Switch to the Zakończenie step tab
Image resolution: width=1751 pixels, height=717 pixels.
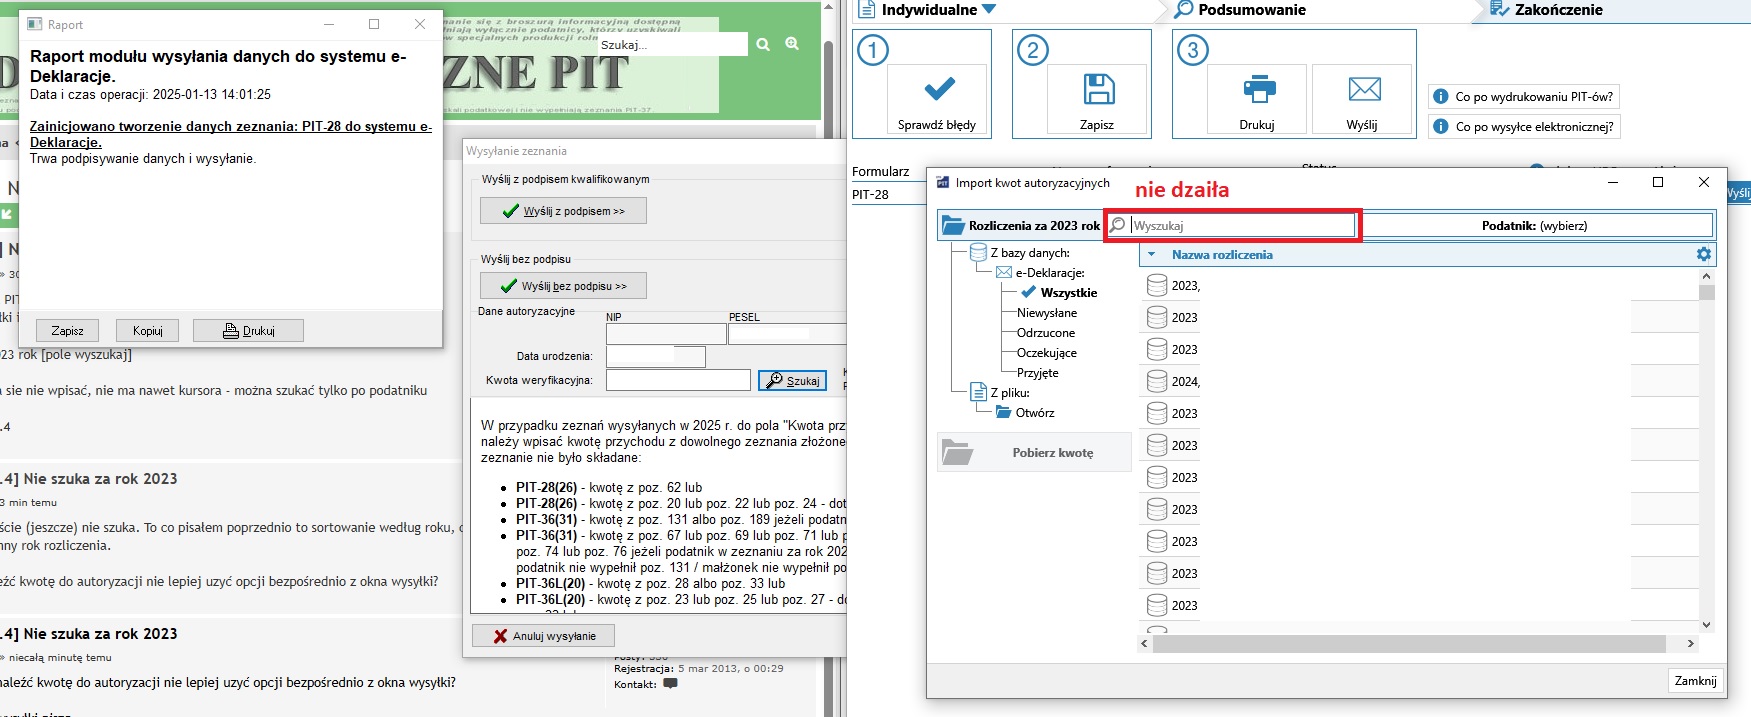coord(1557,10)
